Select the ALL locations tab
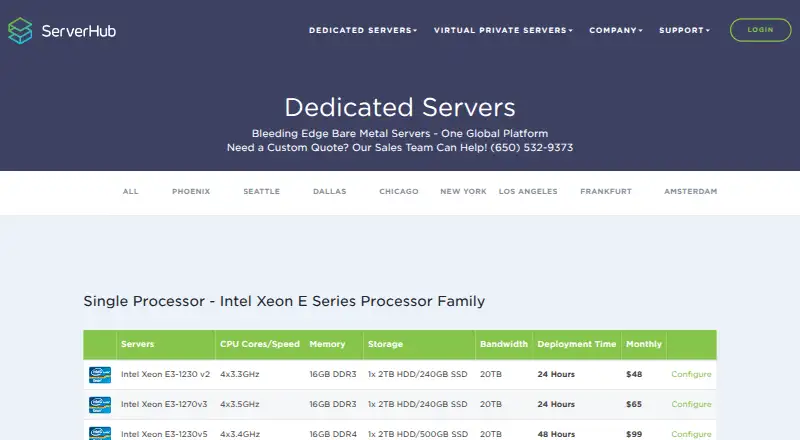The width and height of the screenshot is (800, 440). pyautogui.click(x=131, y=191)
